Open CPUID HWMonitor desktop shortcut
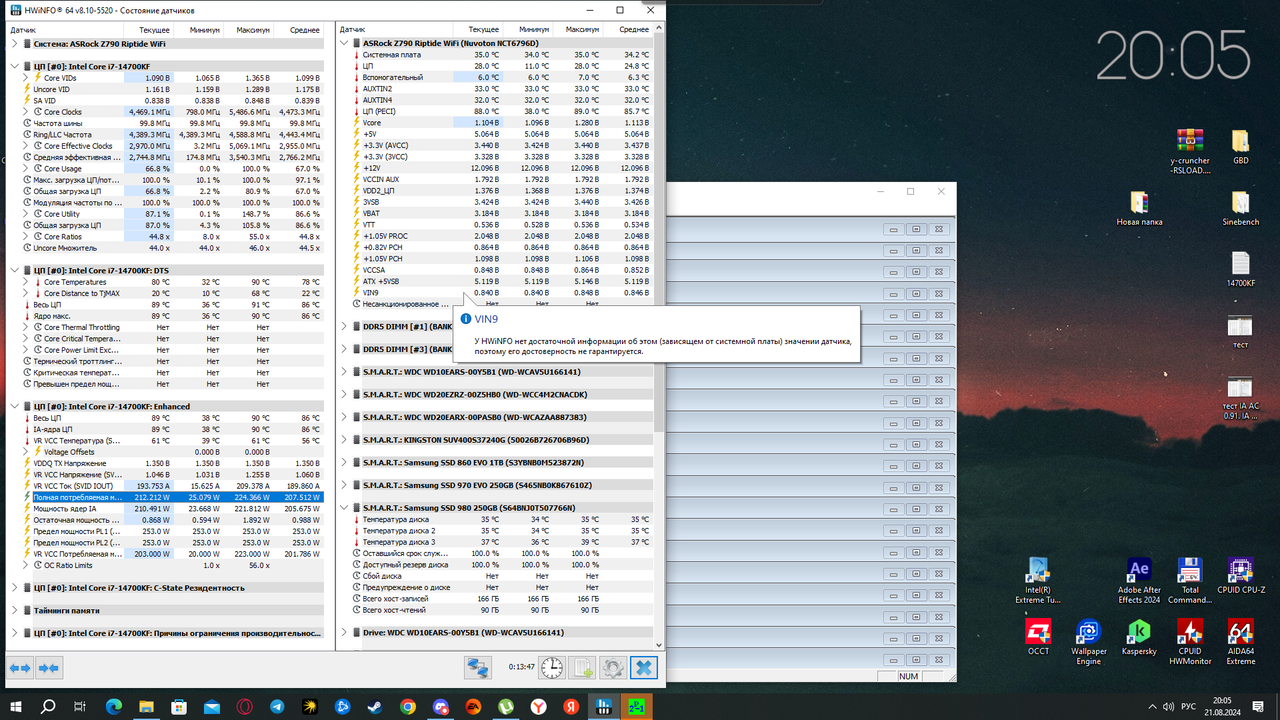 [1189, 641]
